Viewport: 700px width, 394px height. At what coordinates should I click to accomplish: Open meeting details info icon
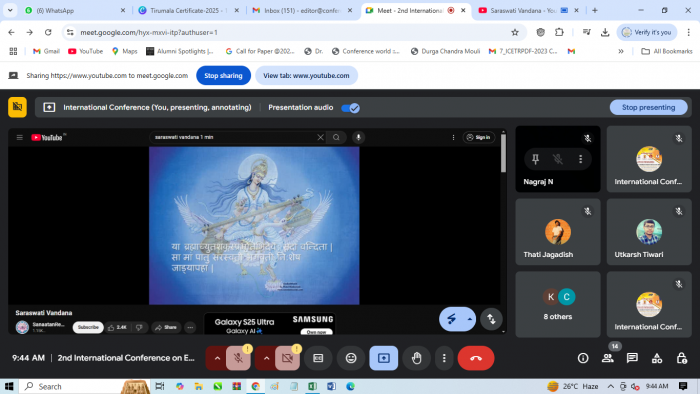(583, 358)
